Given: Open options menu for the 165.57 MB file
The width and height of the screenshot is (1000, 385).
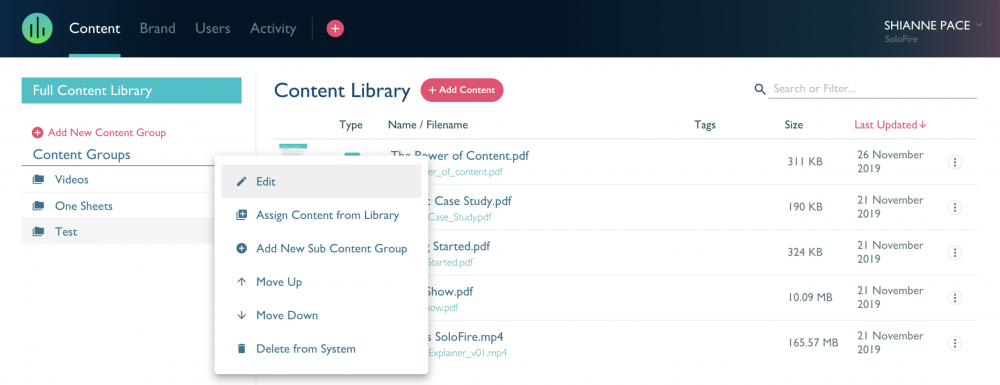Looking at the screenshot, I should 955,343.
